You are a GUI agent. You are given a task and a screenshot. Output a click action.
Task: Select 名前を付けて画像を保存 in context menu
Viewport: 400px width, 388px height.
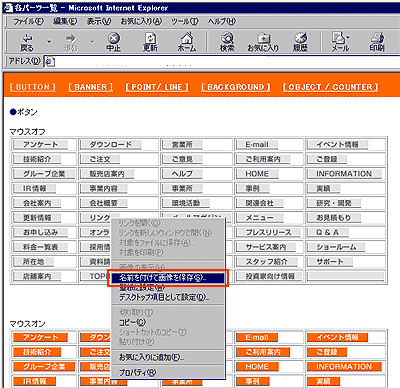click(x=168, y=278)
